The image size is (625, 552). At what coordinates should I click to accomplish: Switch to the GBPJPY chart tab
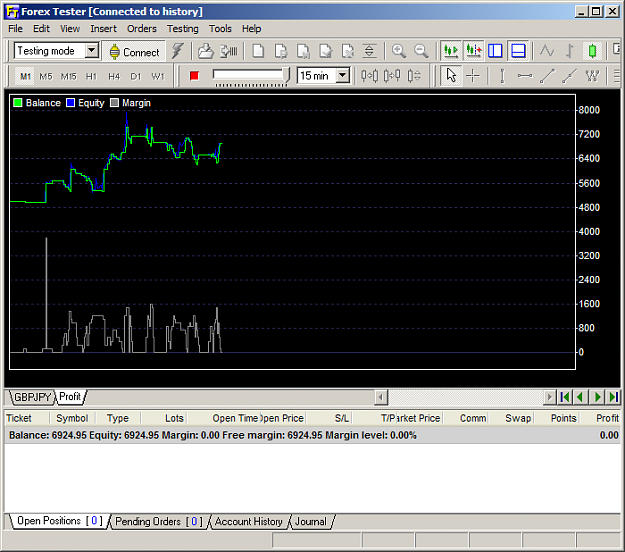click(32, 397)
